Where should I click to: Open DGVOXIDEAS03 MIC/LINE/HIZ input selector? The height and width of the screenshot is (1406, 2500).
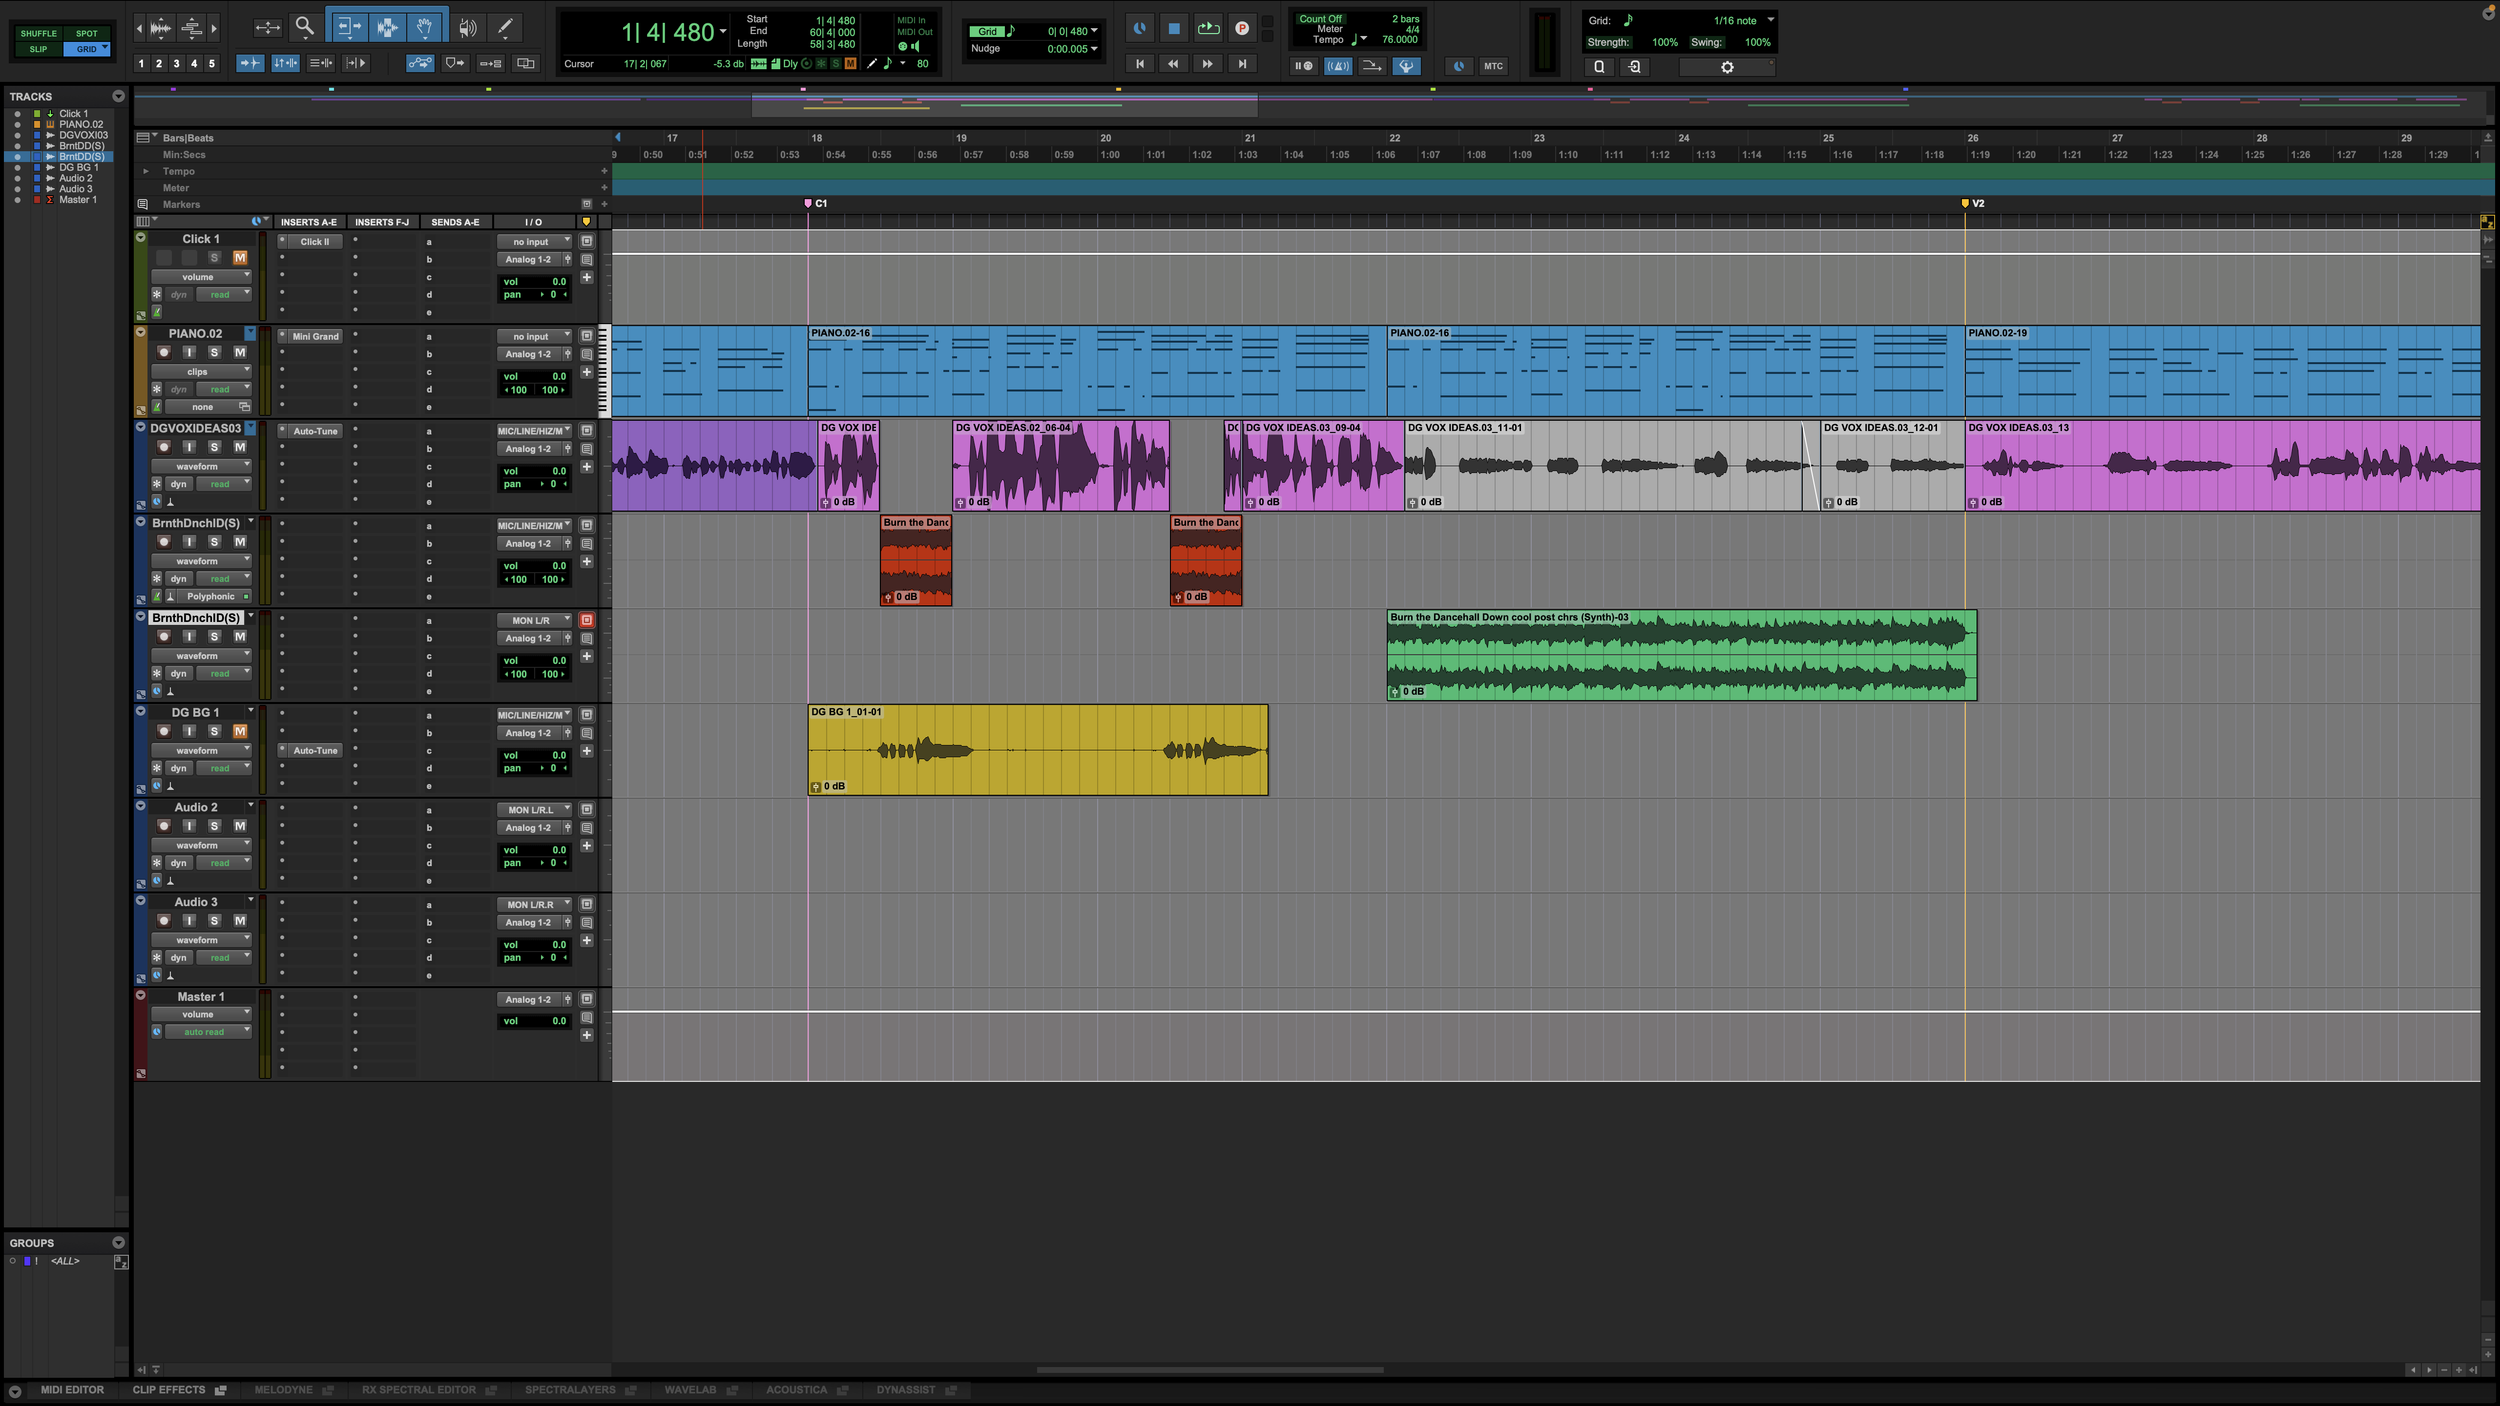535,431
